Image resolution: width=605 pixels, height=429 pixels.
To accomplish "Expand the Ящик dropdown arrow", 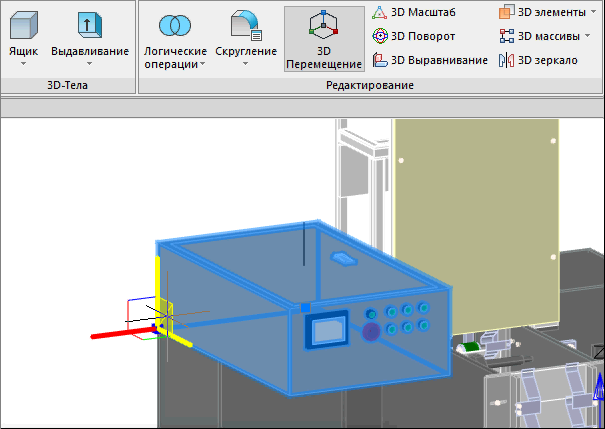I will (24, 64).
